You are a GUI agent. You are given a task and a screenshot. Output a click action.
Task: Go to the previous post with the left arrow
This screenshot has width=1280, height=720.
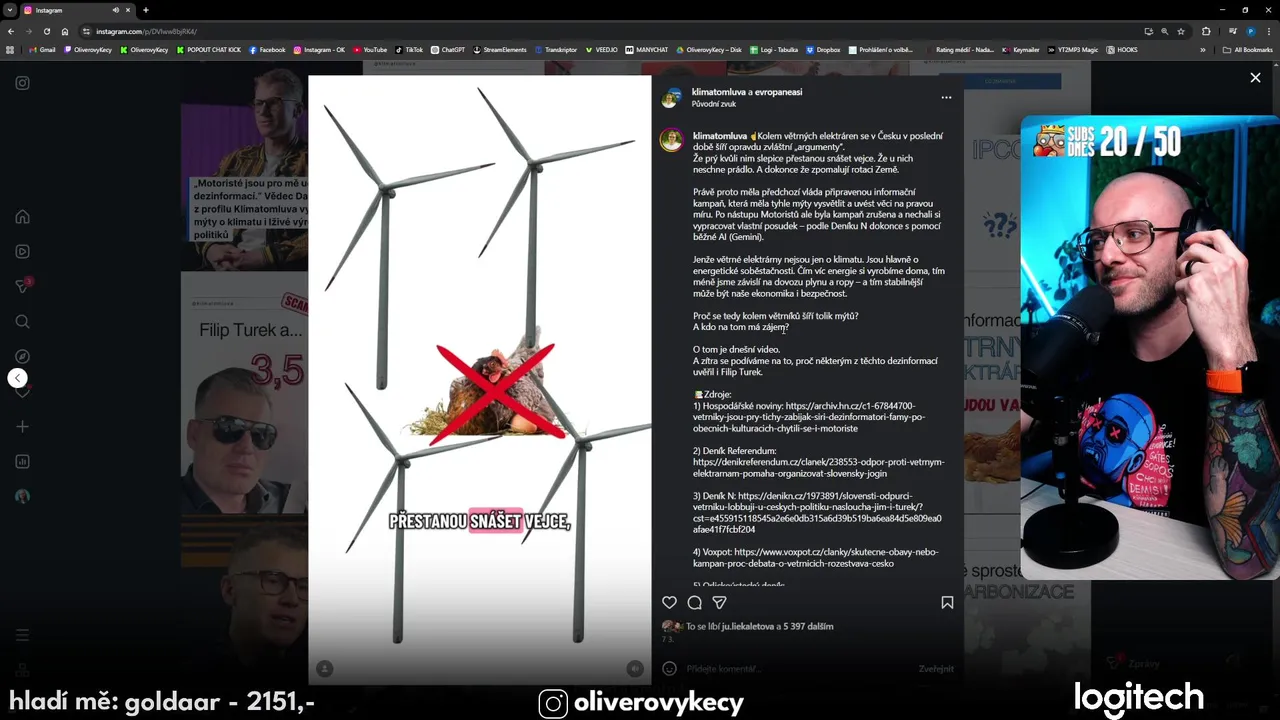pos(17,378)
